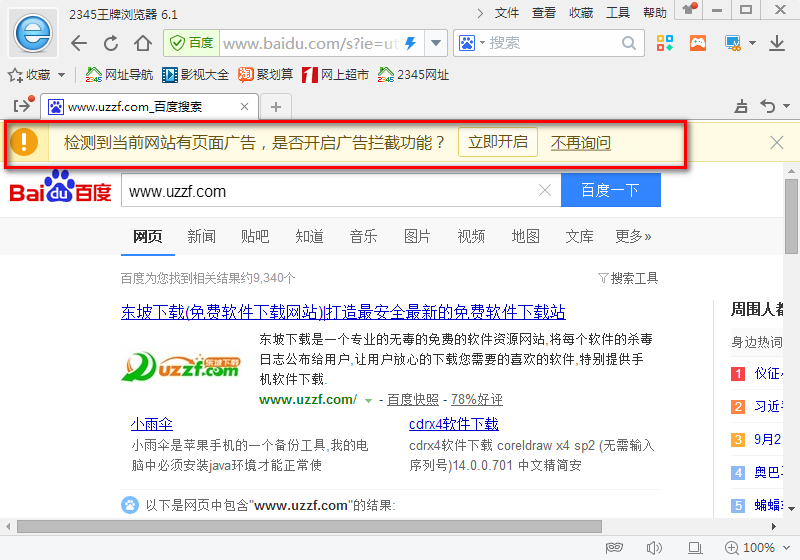This screenshot has height=560, width=800.
Task: Open the 查看 menu
Action: pyautogui.click(x=544, y=13)
